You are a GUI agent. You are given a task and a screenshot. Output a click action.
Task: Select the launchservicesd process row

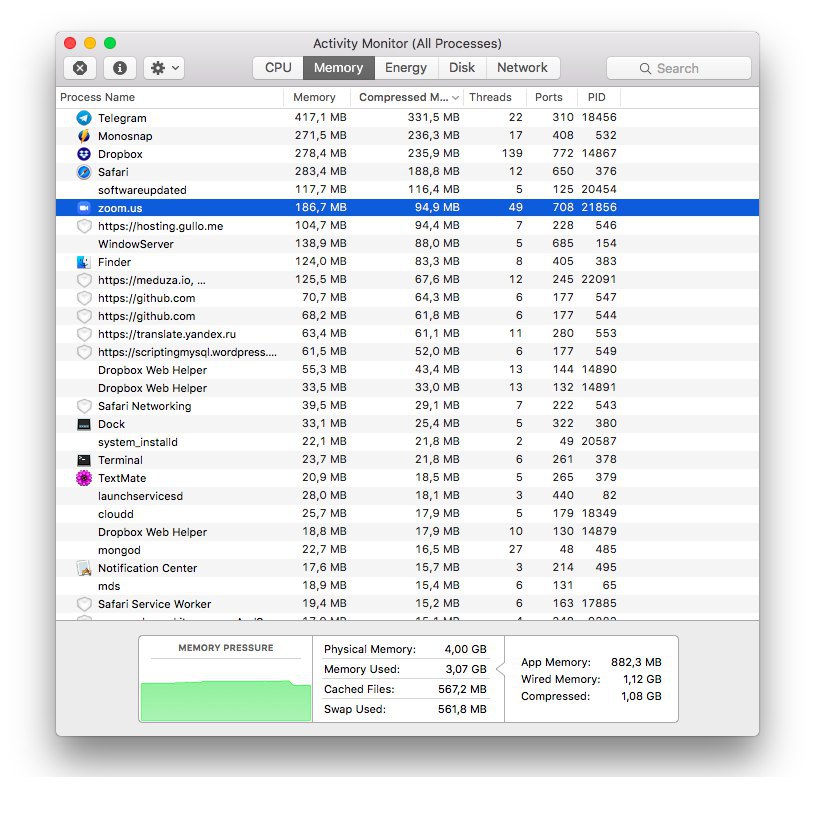(x=407, y=496)
